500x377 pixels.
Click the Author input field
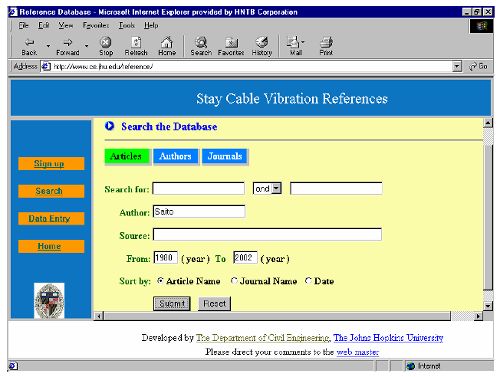[x=199, y=212]
